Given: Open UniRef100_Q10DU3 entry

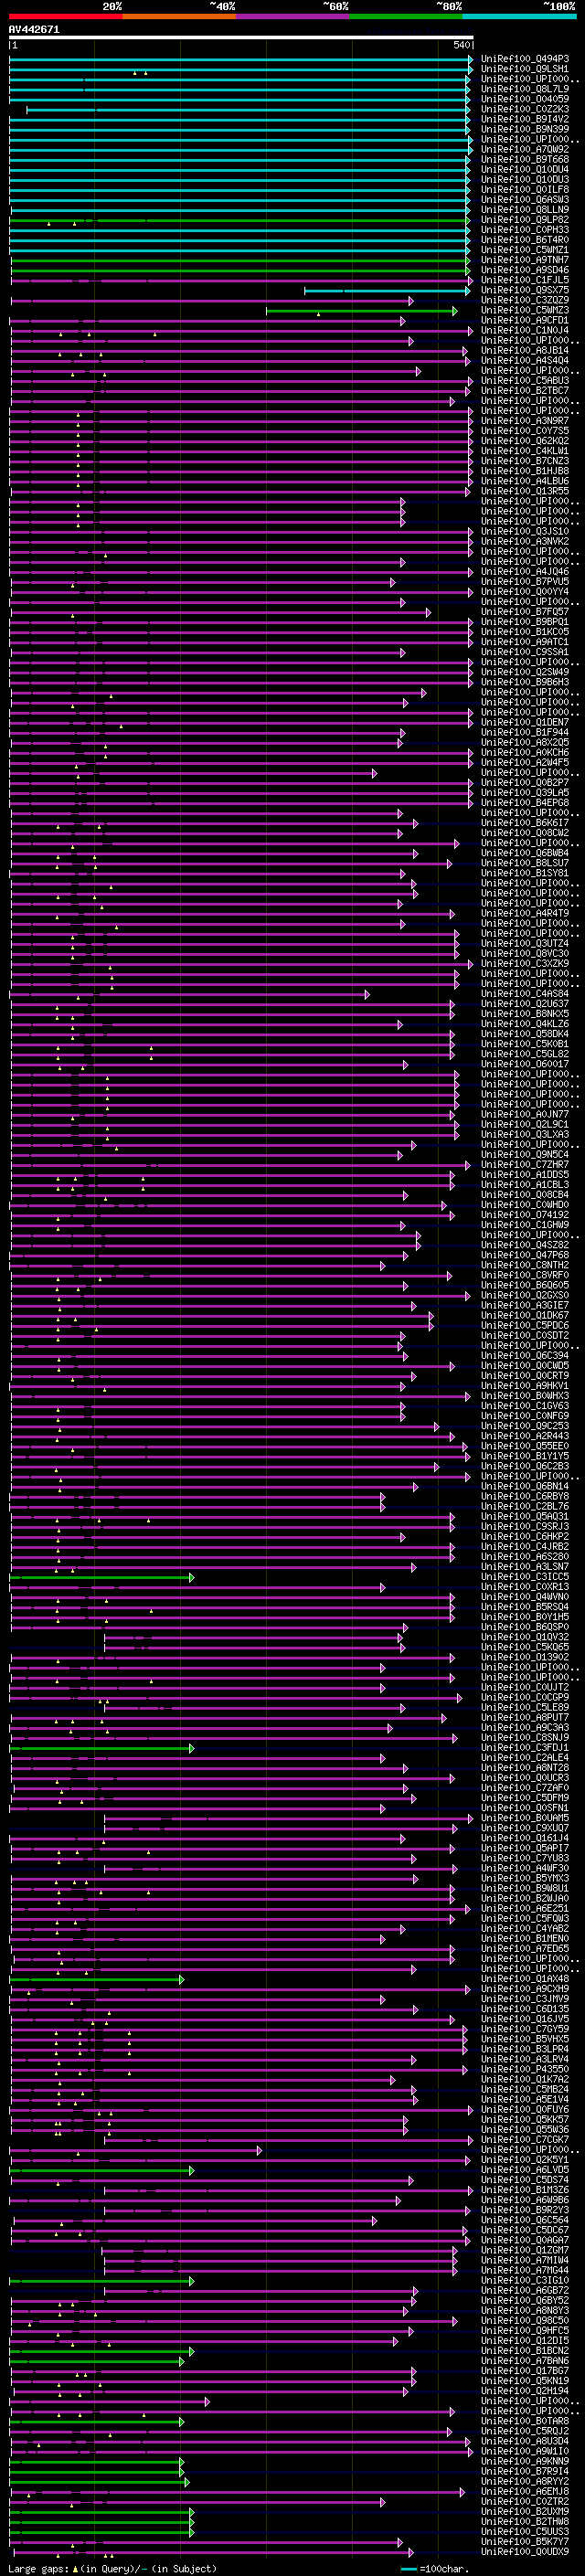Looking at the screenshot, I should click(x=525, y=179).
